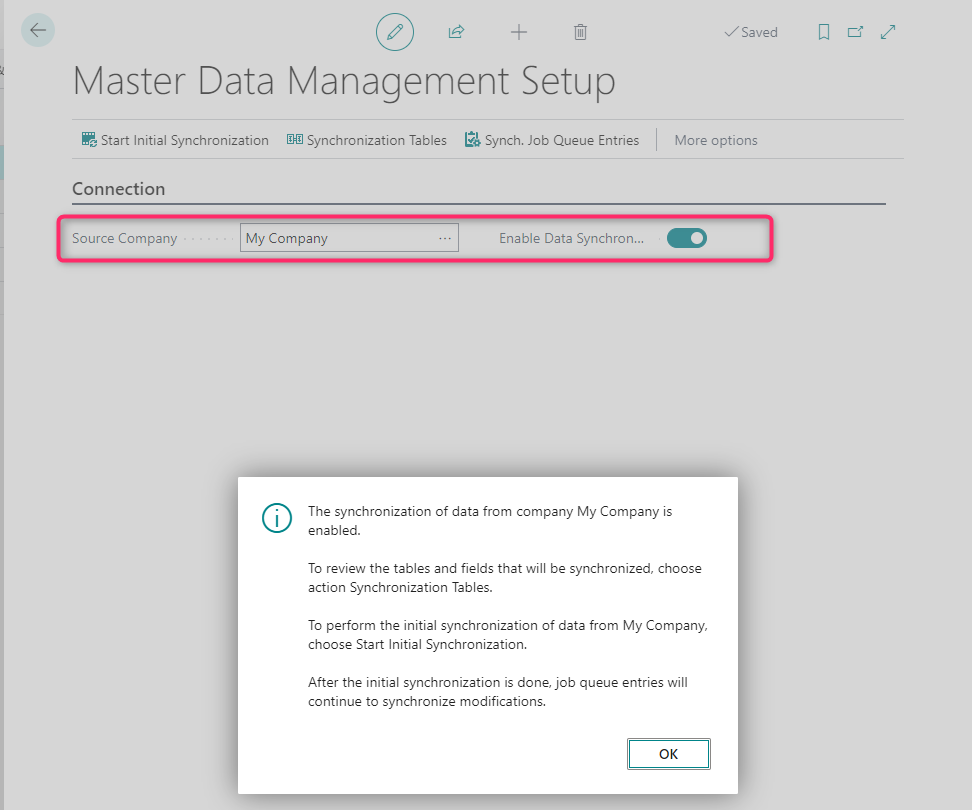The width and height of the screenshot is (972, 810).
Task: Open the Synchronization Tables action
Action: coord(367,140)
